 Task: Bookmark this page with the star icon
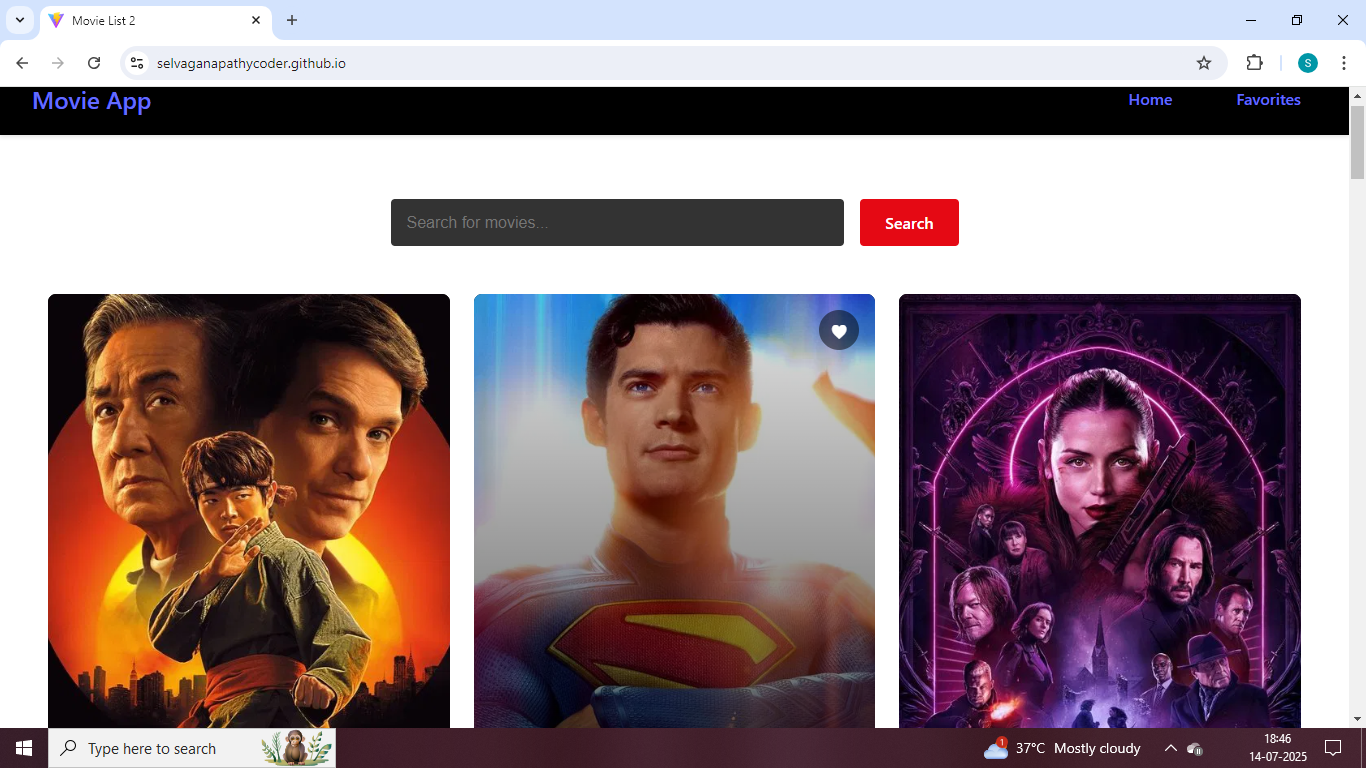(1204, 63)
